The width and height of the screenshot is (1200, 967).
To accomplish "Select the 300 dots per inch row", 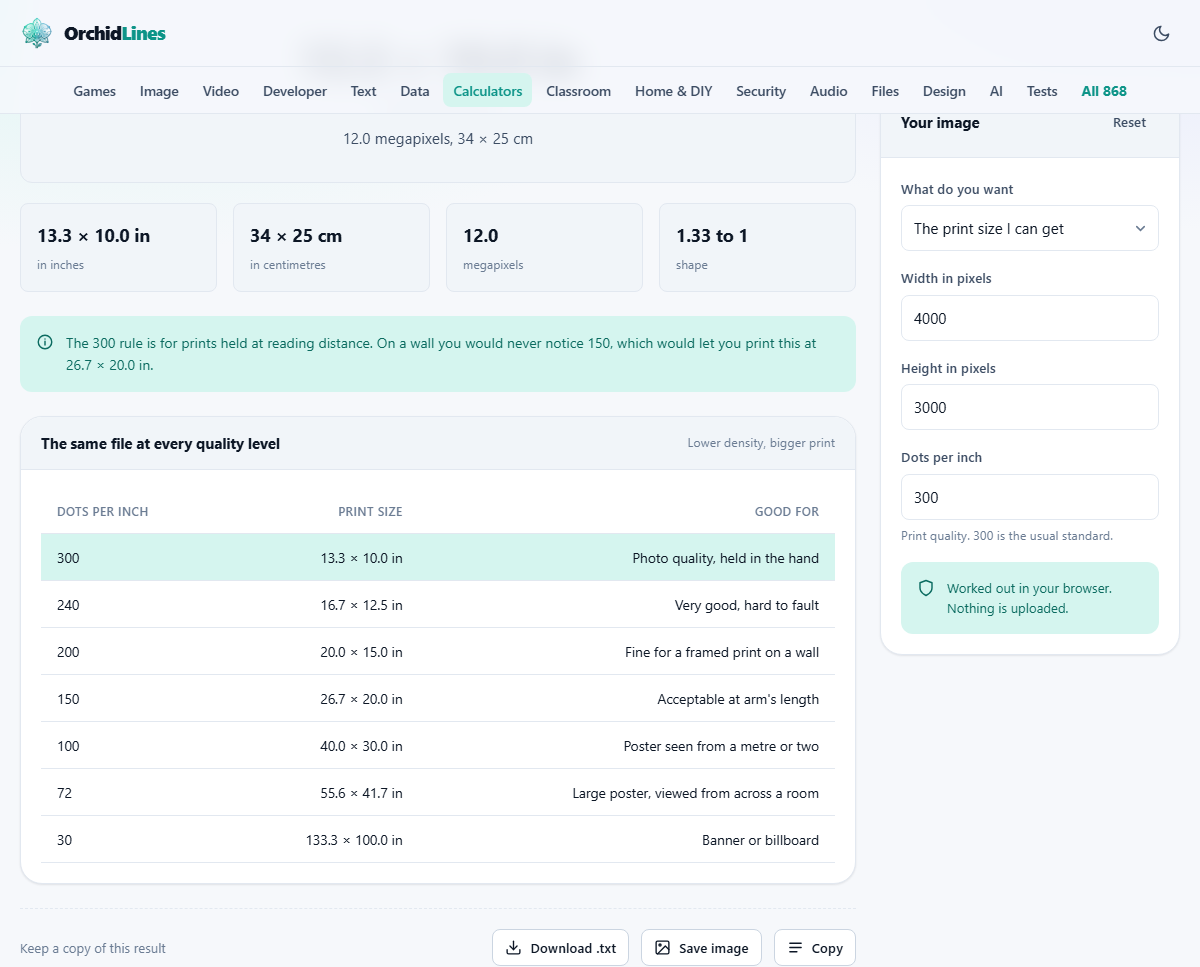I will click(x=438, y=558).
